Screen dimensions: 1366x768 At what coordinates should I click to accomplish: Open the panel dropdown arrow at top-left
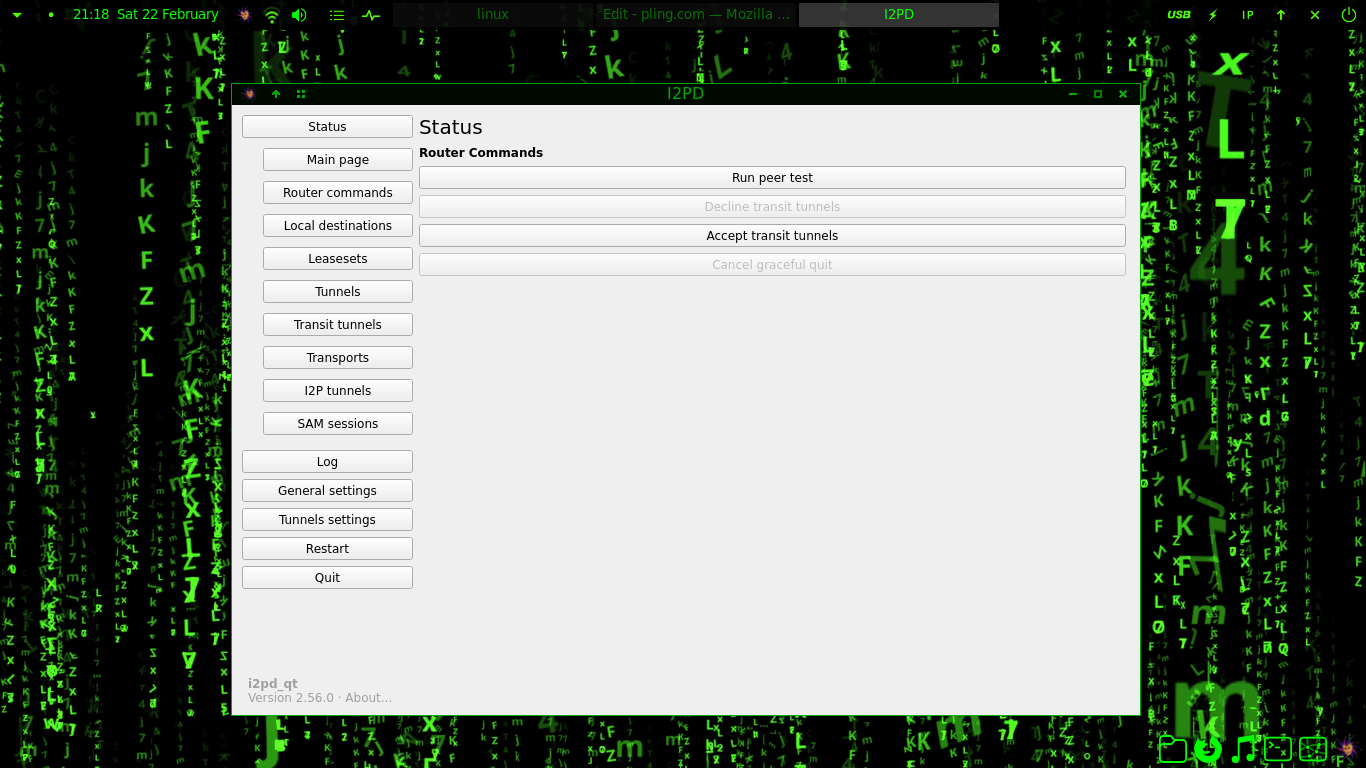click(x=17, y=15)
